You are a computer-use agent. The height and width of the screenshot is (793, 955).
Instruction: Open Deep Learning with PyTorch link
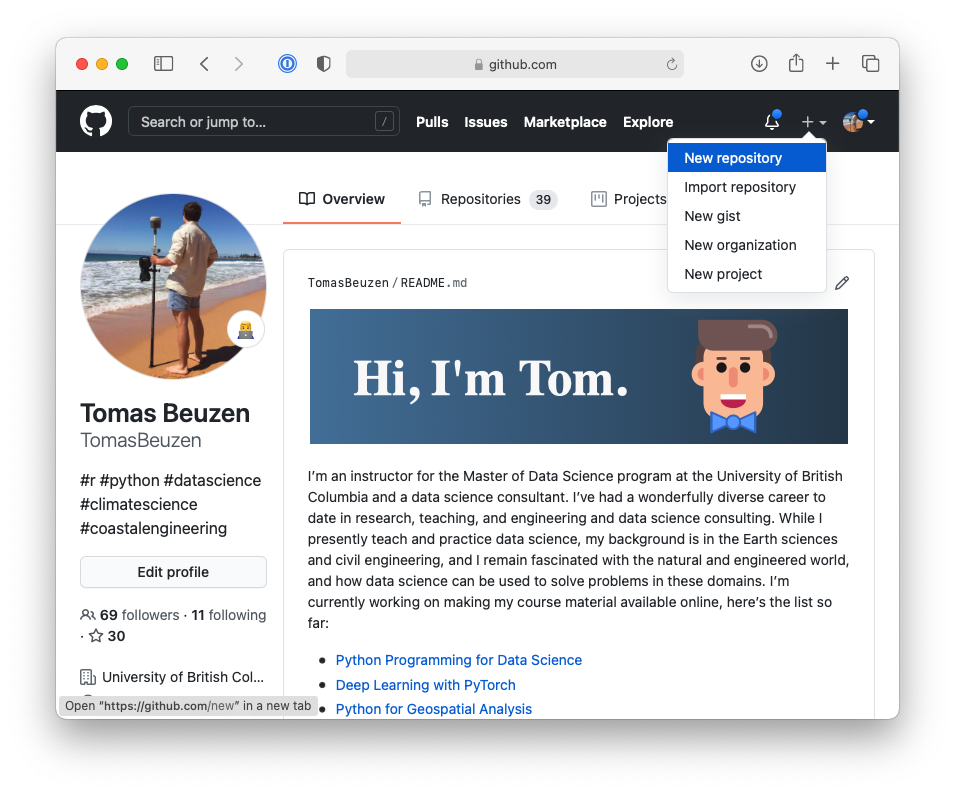tap(426, 685)
